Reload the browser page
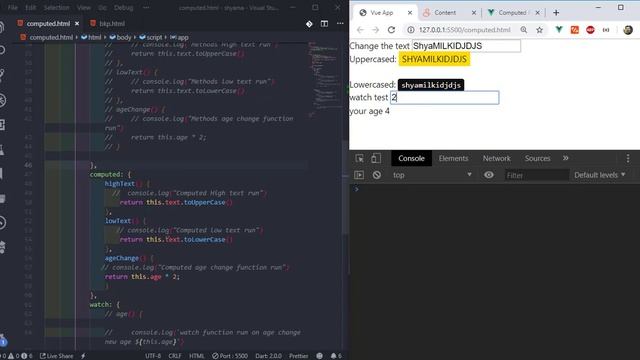Screen dimensions: 640x360 (391, 30)
